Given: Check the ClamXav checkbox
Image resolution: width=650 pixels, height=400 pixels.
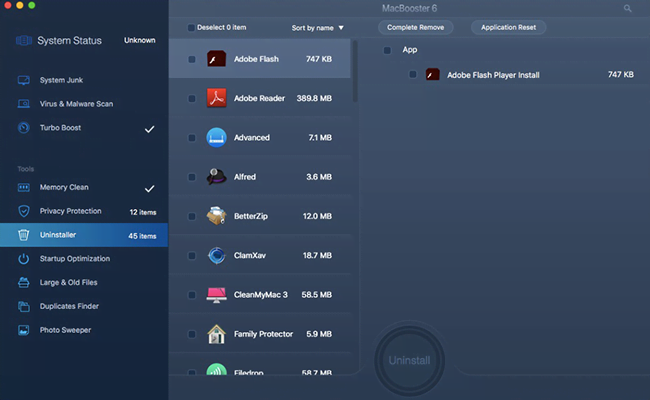Looking at the screenshot, I should pos(192,256).
